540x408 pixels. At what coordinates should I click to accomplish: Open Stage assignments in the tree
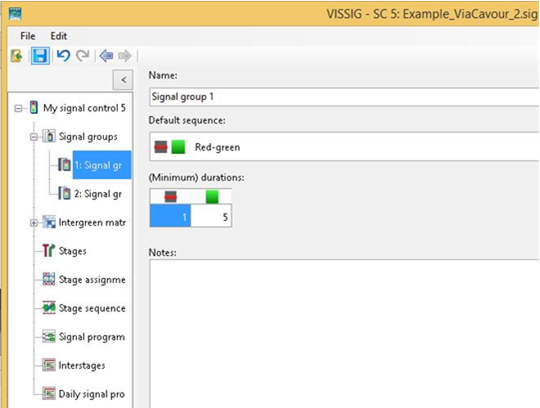pyautogui.click(x=92, y=280)
